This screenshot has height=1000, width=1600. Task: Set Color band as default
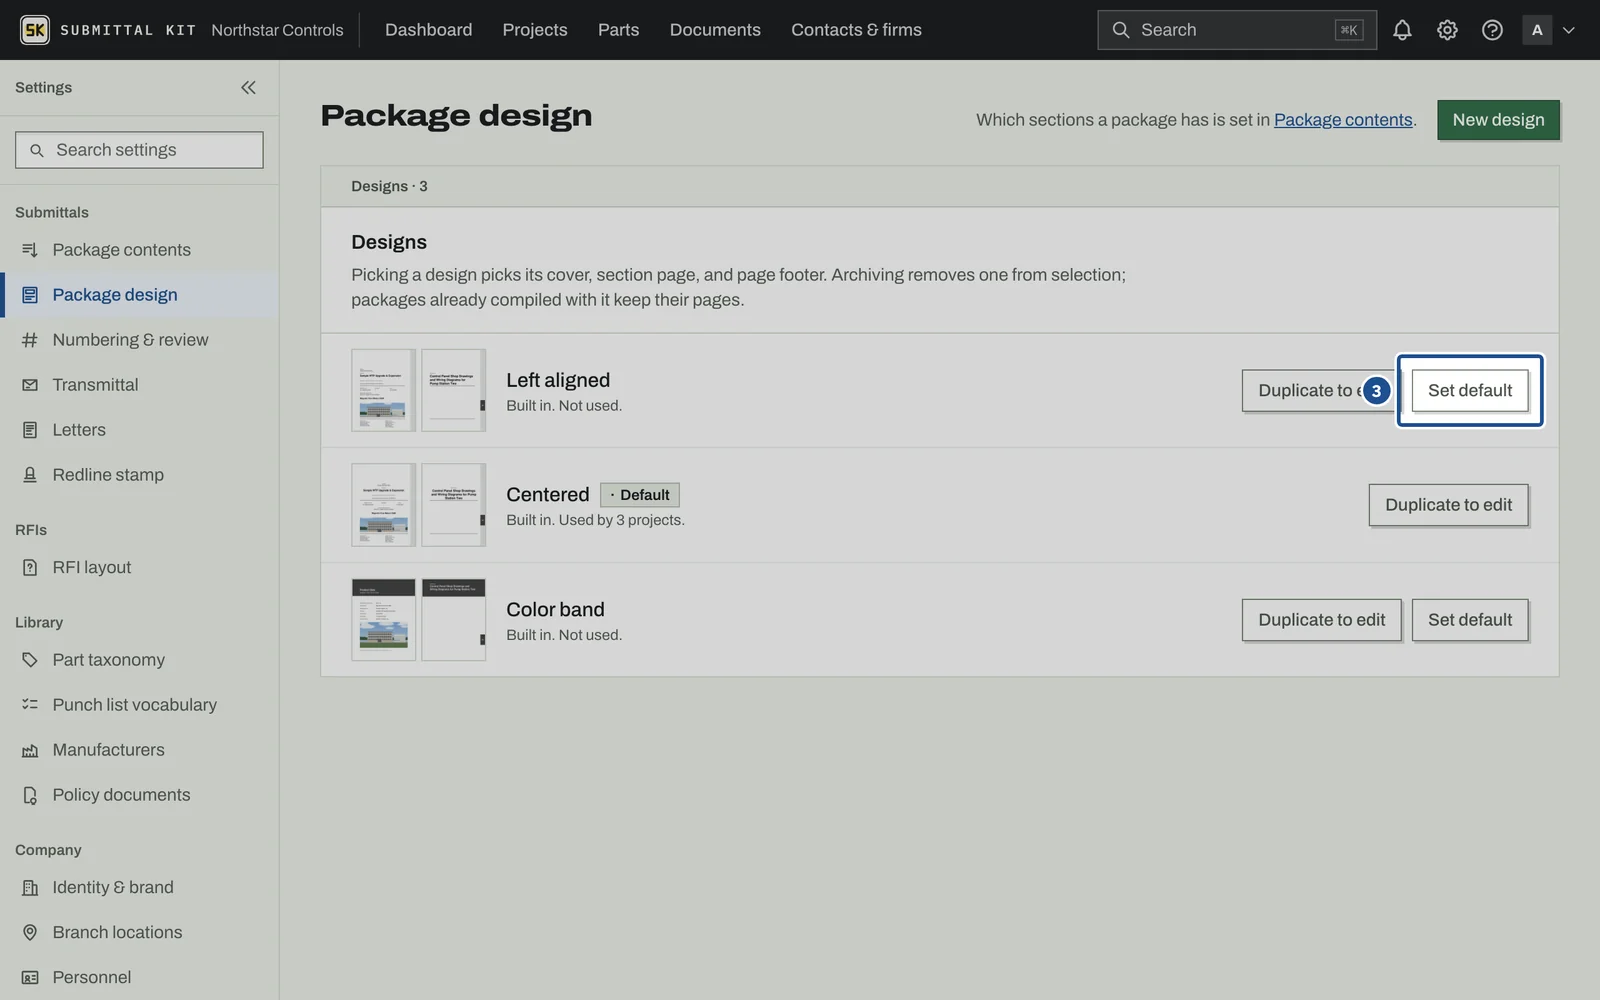coord(1470,620)
